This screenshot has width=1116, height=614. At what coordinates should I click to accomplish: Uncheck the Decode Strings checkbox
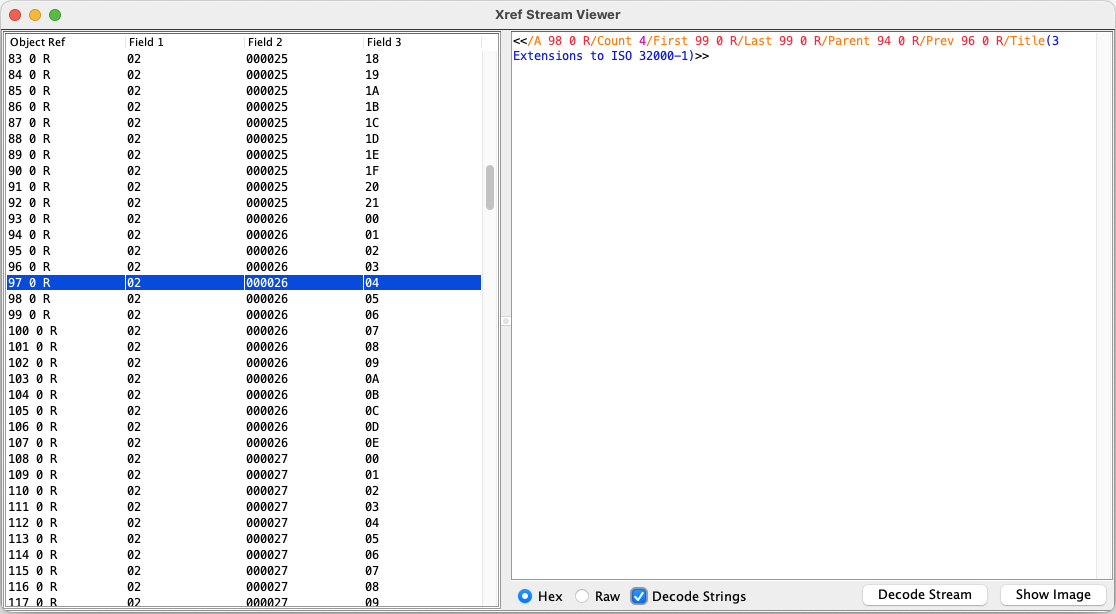(x=639, y=596)
